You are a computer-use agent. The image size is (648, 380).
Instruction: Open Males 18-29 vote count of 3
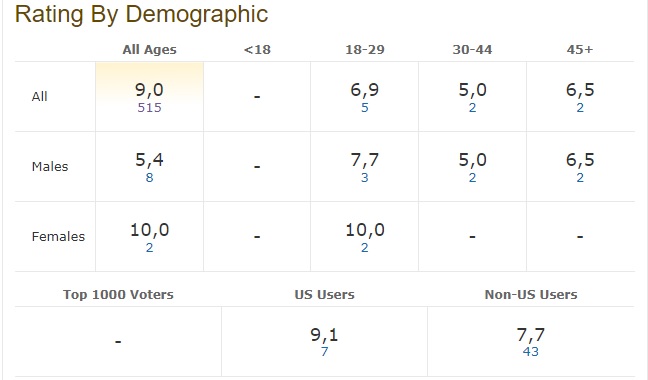tap(364, 178)
